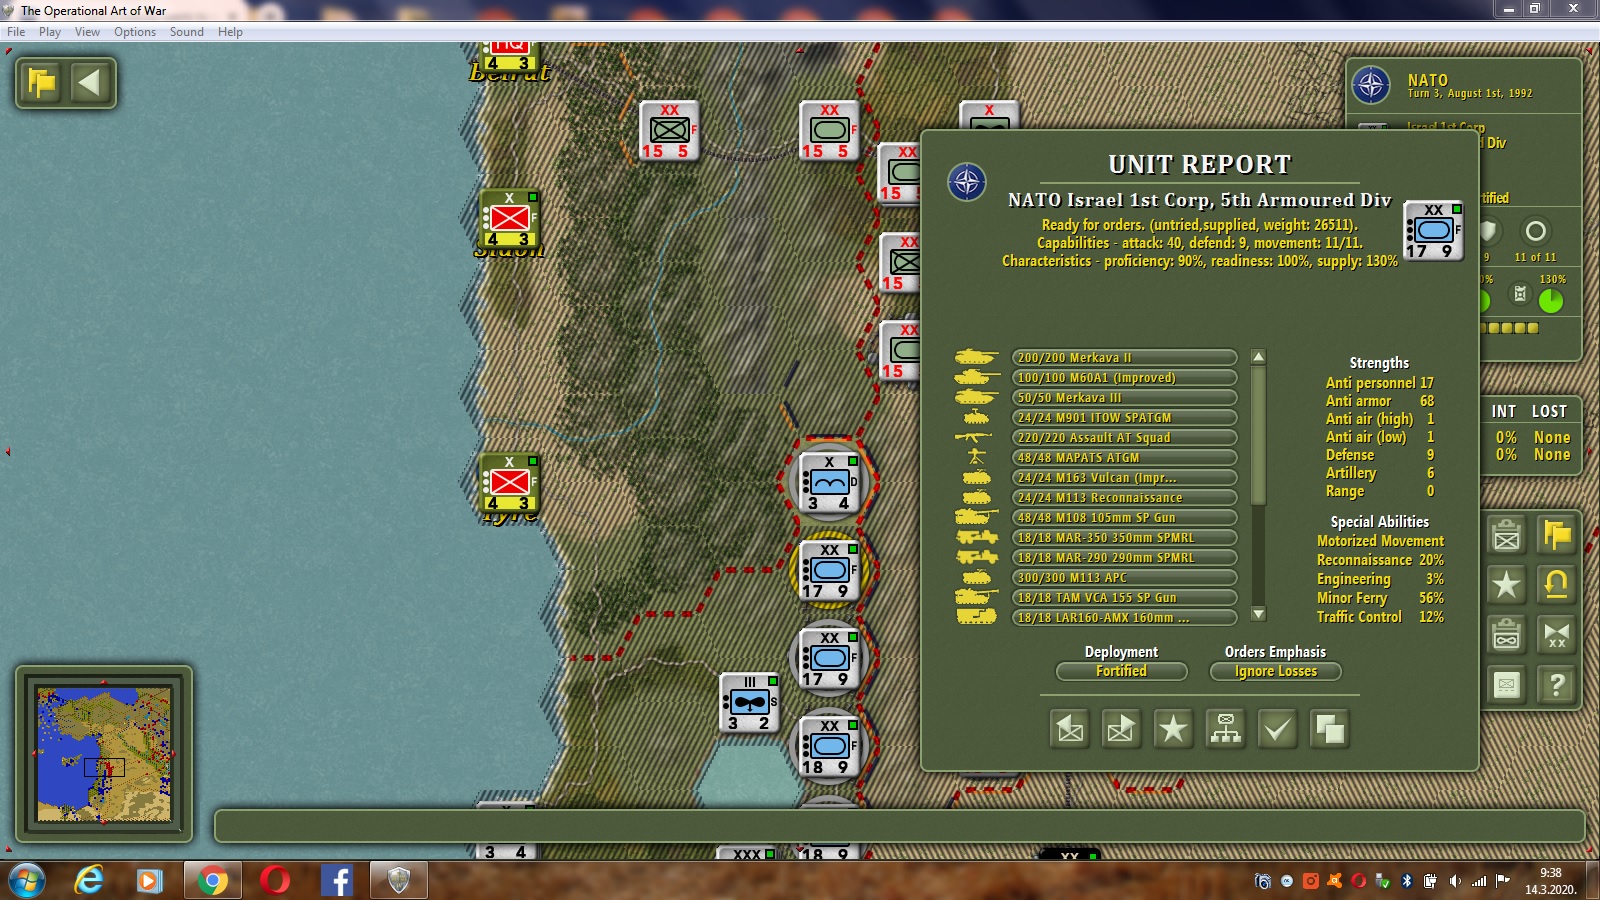Click the question mark help button
The height and width of the screenshot is (900, 1600).
pos(1556,685)
